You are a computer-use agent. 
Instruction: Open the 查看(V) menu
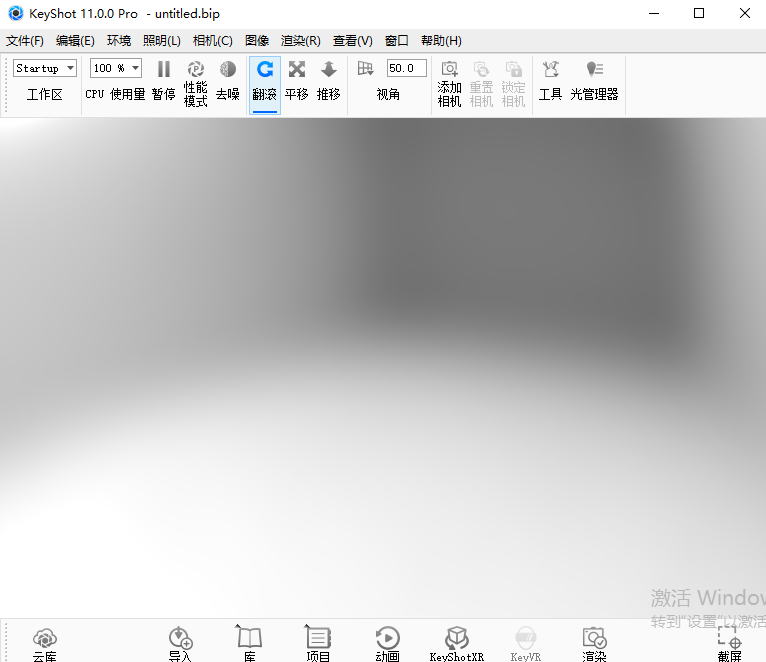tap(353, 41)
